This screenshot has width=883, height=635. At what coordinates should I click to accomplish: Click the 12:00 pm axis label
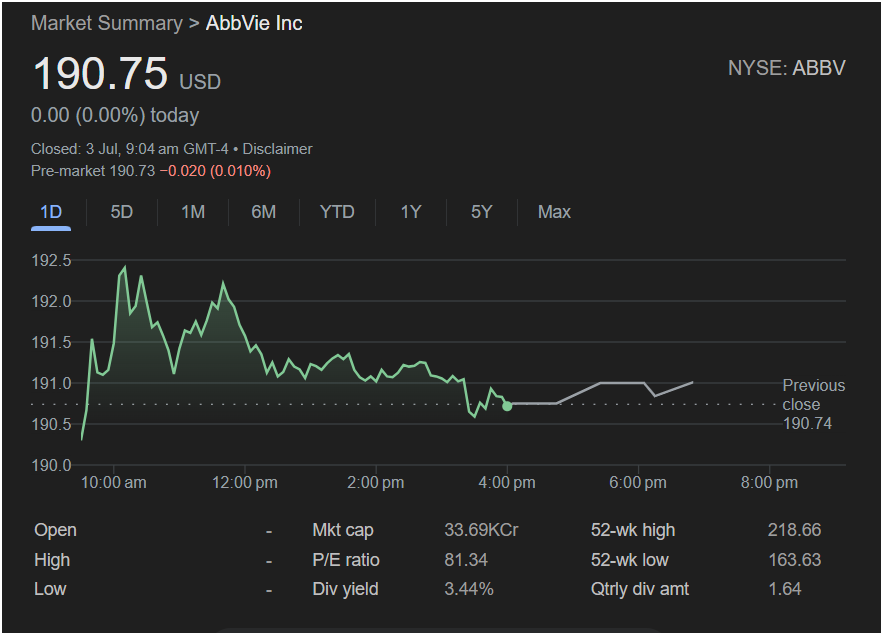tap(245, 483)
